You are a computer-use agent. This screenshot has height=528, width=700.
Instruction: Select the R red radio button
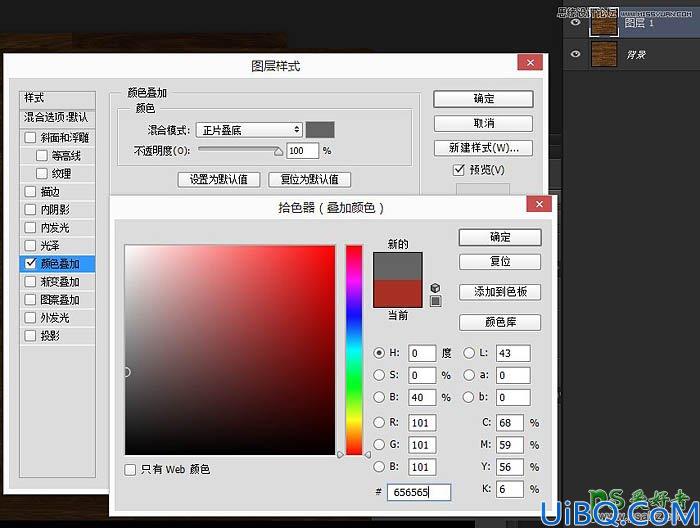coord(379,422)
